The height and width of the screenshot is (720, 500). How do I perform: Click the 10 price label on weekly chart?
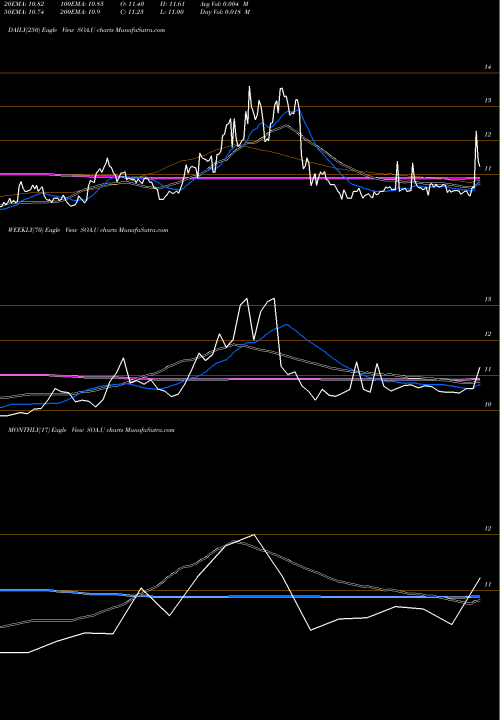click(488, 405)
